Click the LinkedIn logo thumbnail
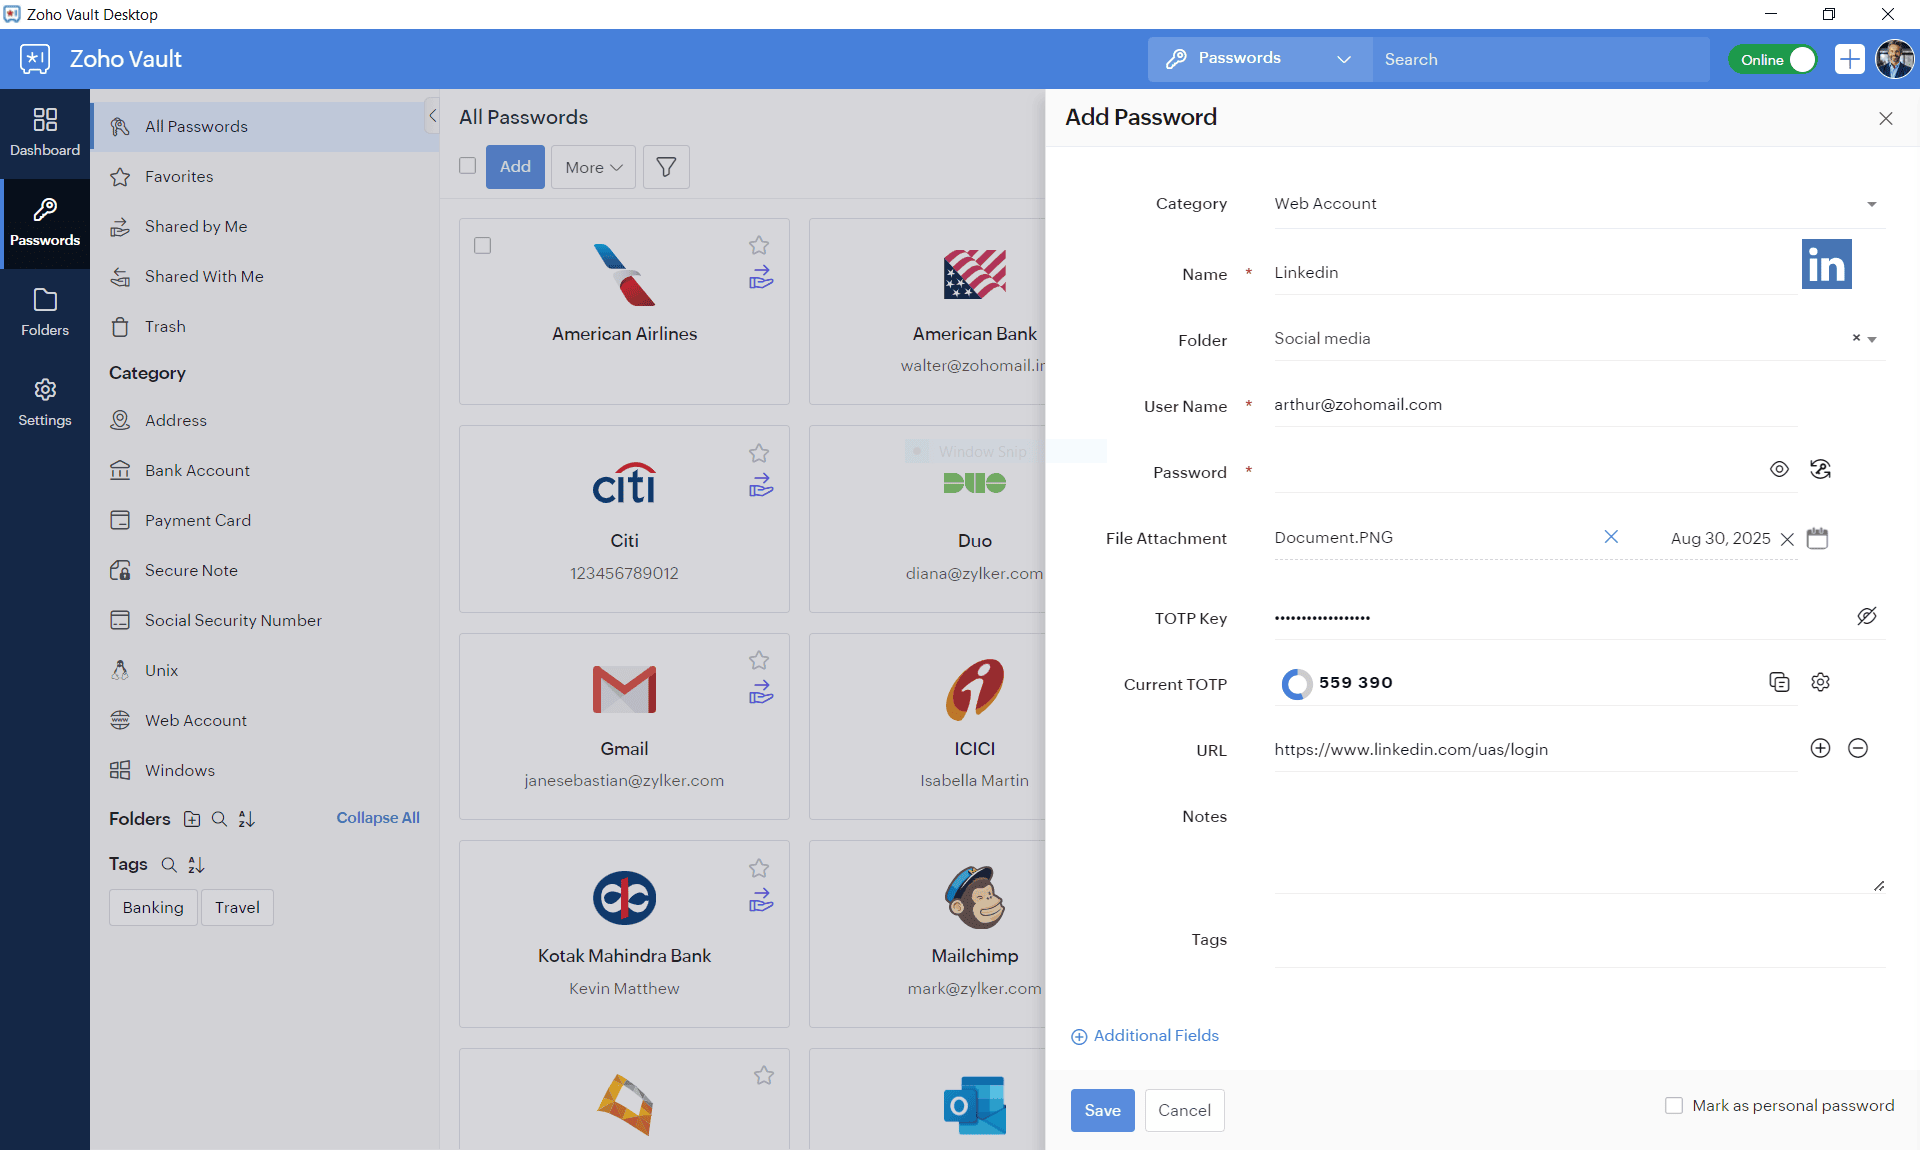The image size is (1920, 1150). (x=1826, y=264)
